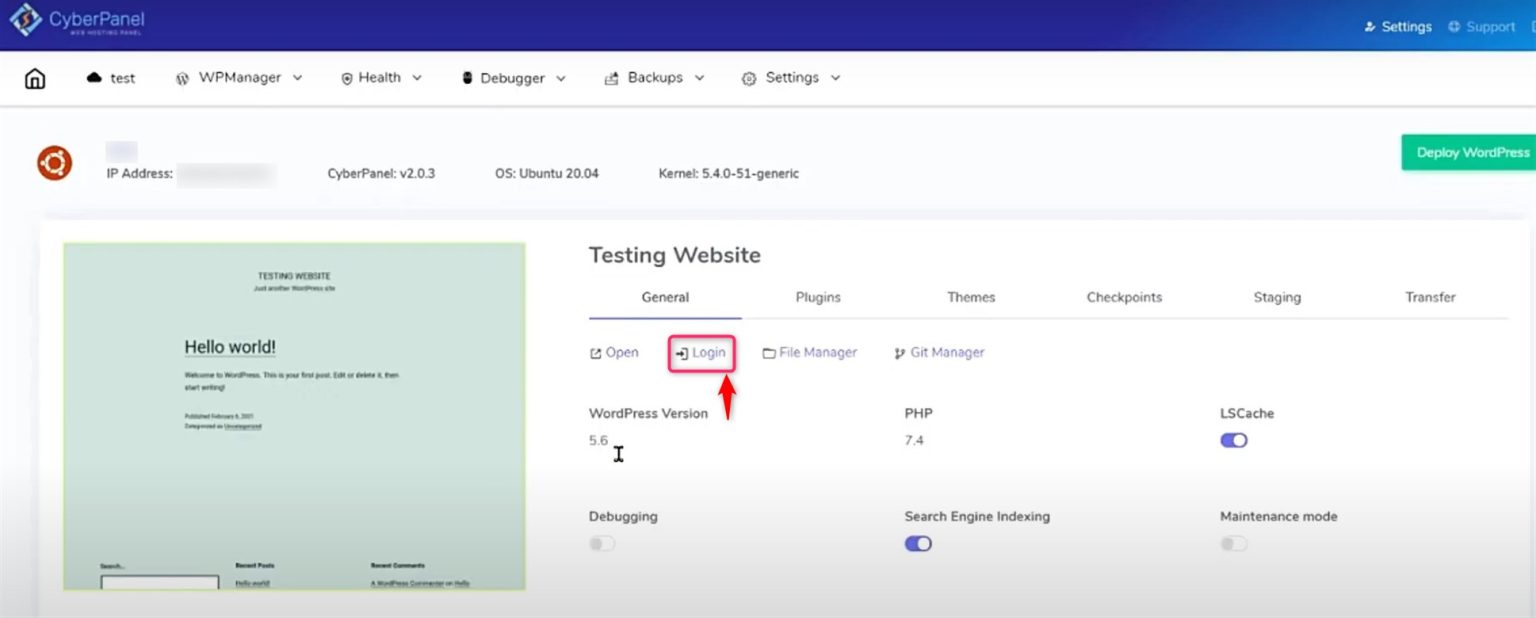Open the Settings dropdown in the navbar
Image resolution: width=1536 pixels, height=618 pixels.
[836, 77]
